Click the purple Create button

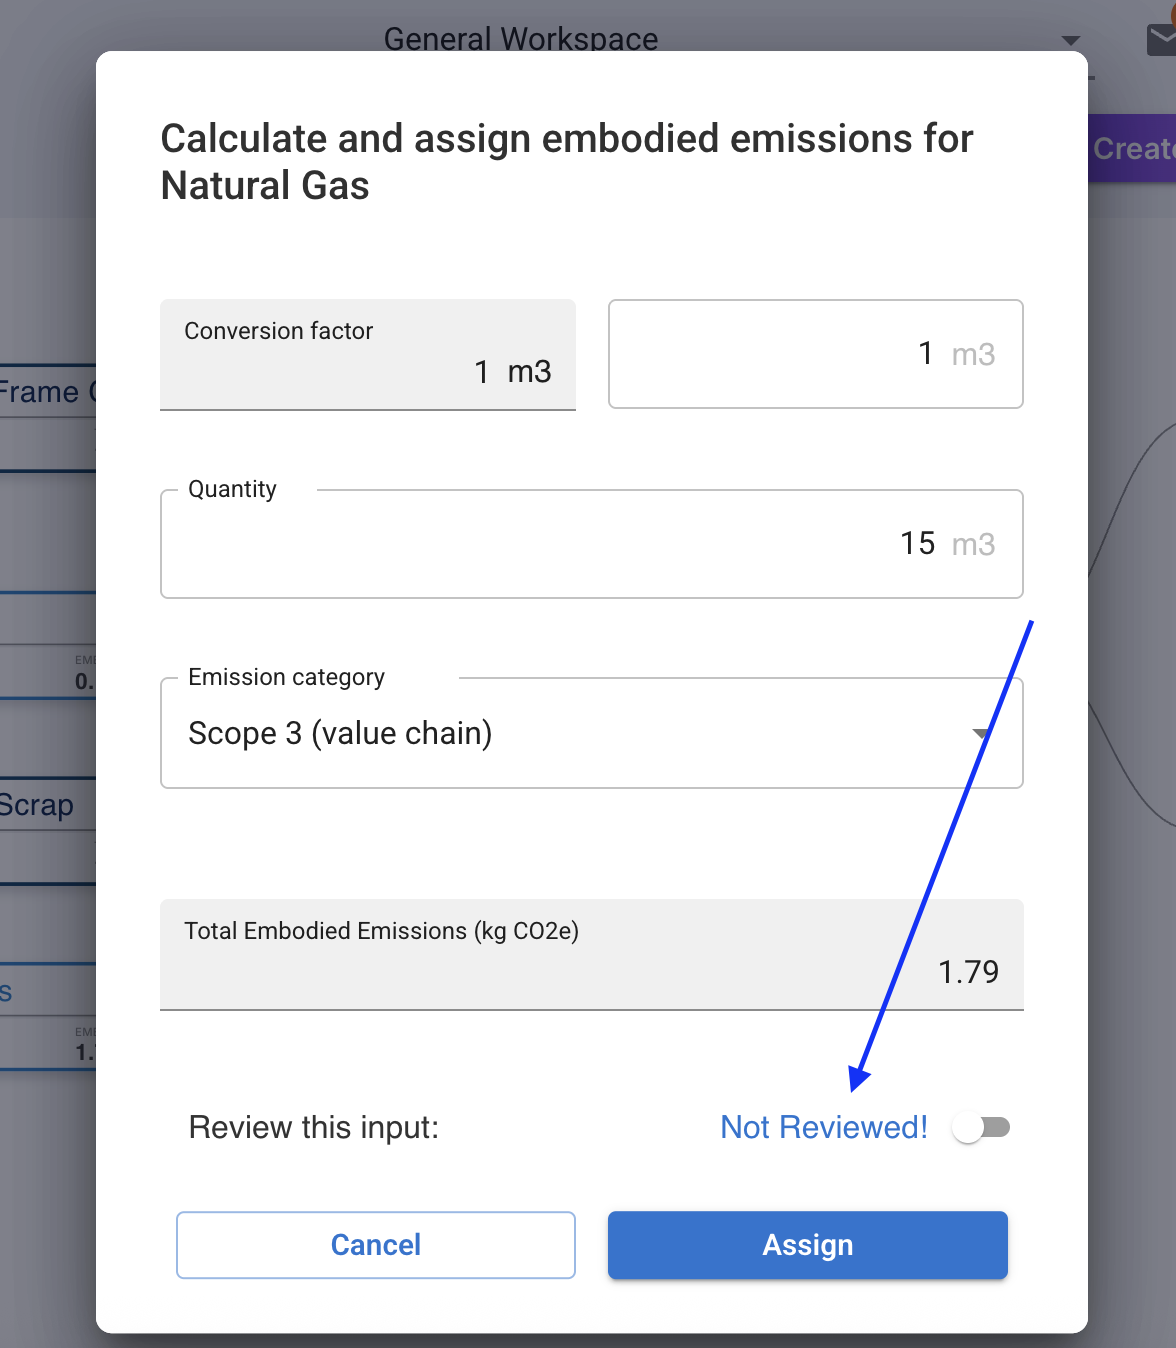(x=1133, y=149)
